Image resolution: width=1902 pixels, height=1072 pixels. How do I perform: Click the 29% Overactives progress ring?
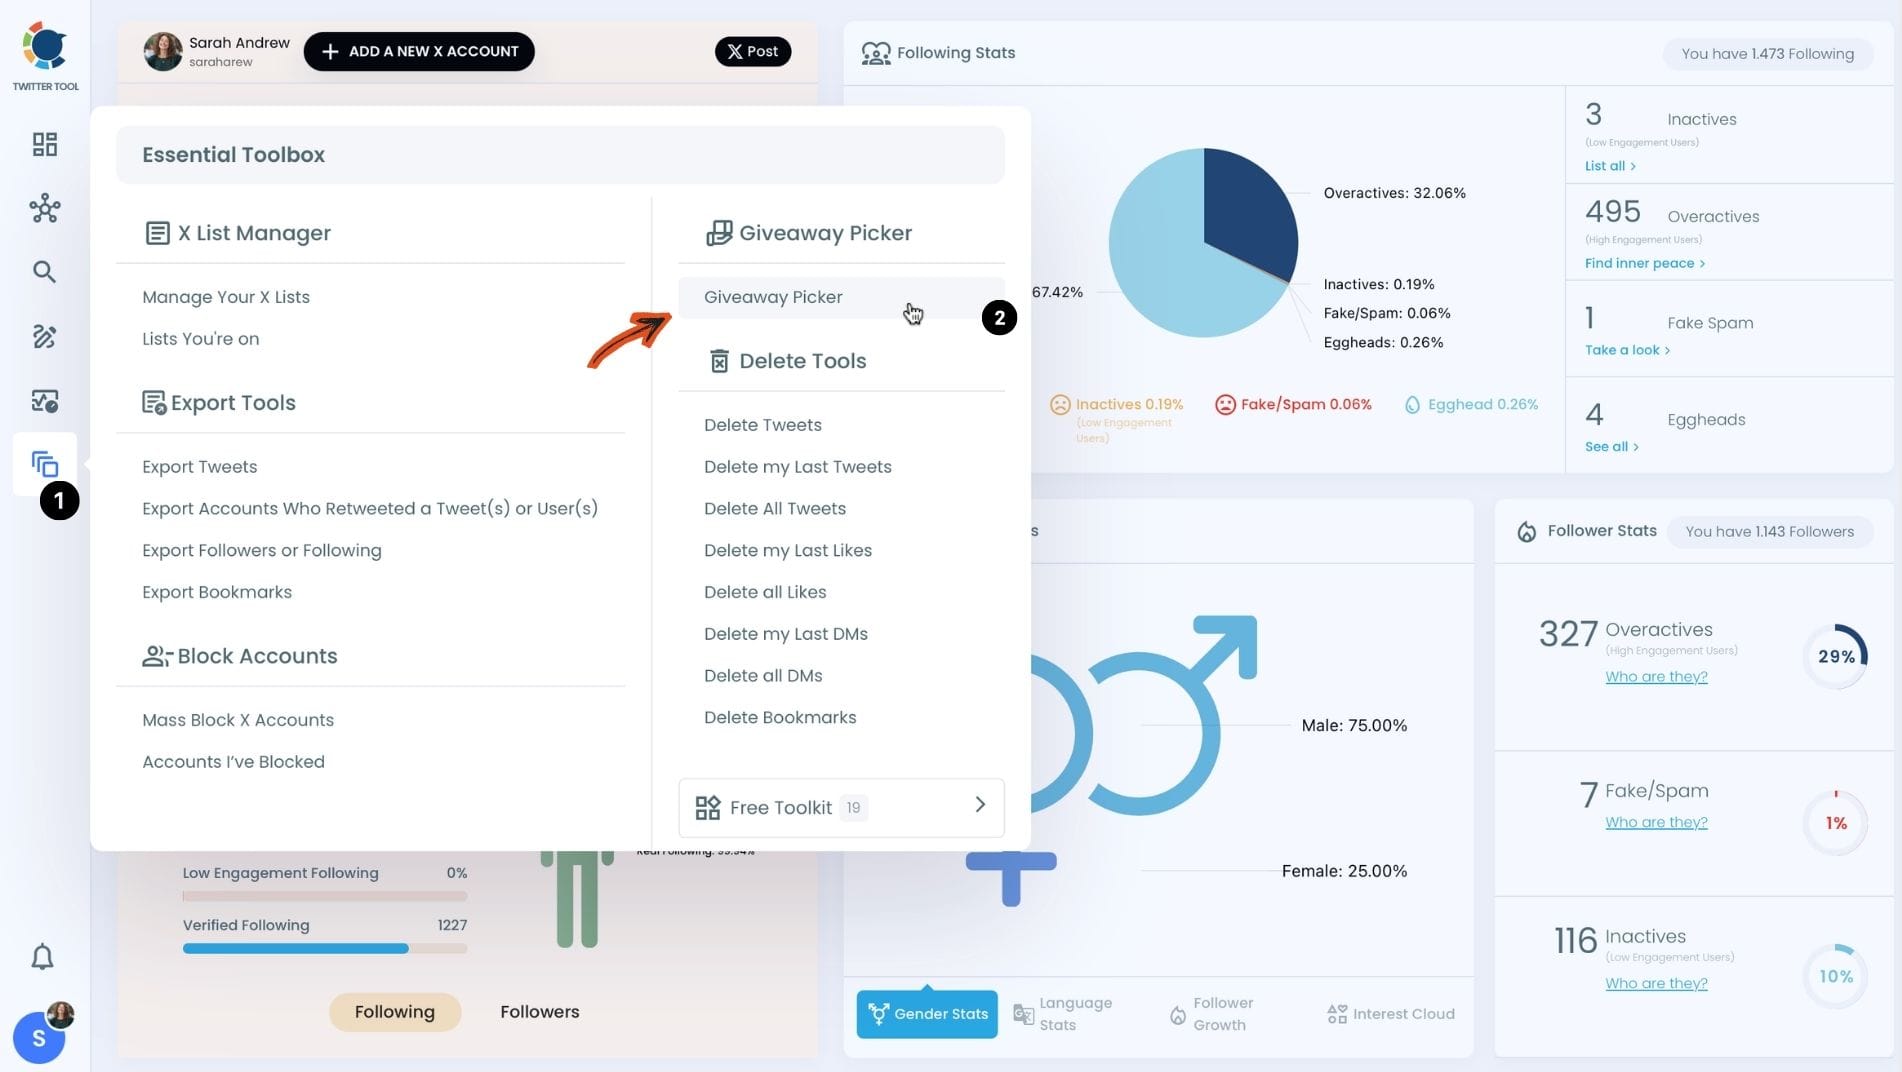click(x=1836, y=657)
